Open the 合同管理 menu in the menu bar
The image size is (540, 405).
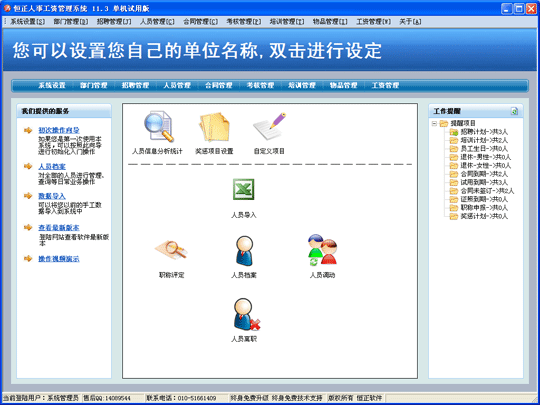pos(200,21)
